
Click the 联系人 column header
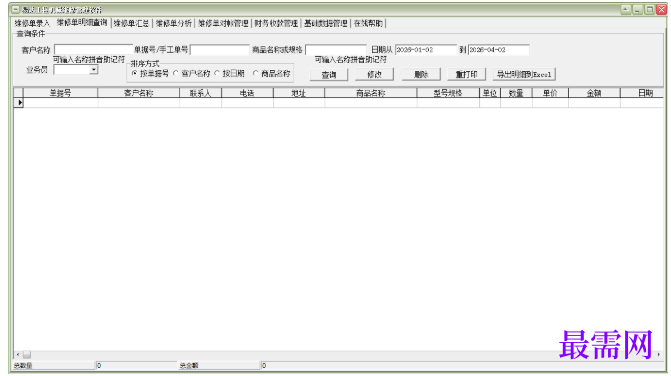coord(200,93)
